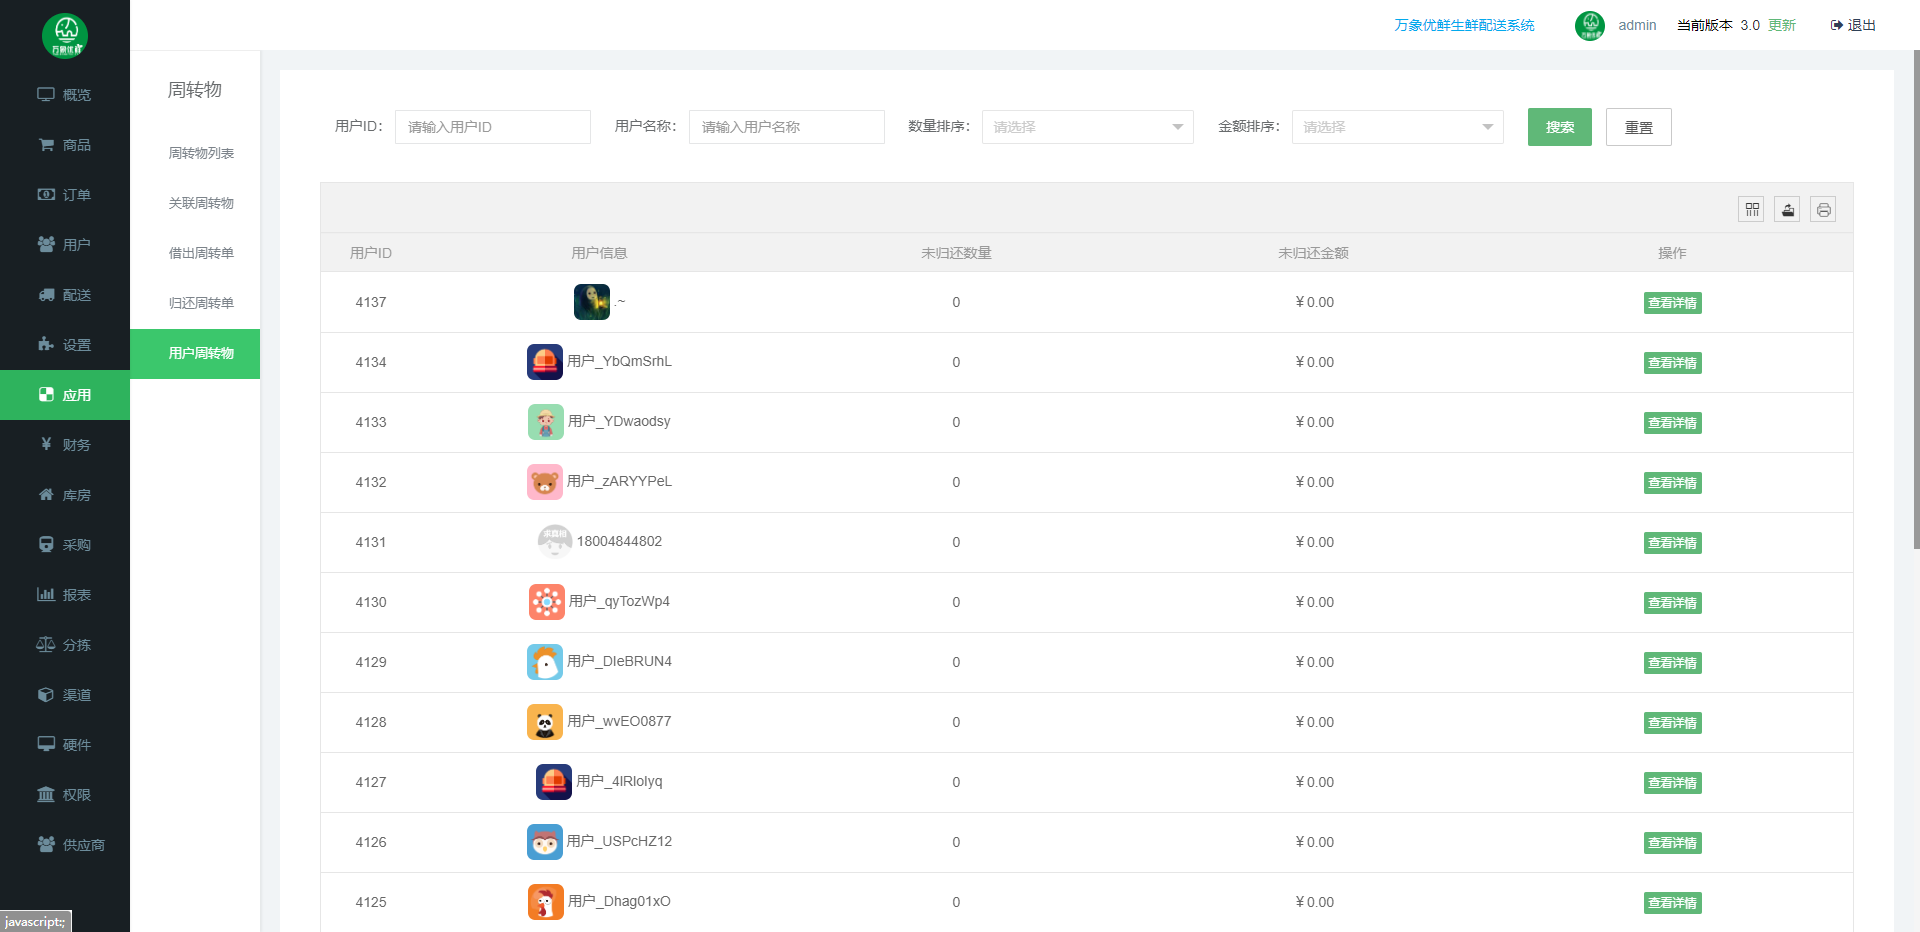The width and height of the screenshot is (1920, 932).
Task: Click the admin avatar in header
Action: tap(1590, 25)
